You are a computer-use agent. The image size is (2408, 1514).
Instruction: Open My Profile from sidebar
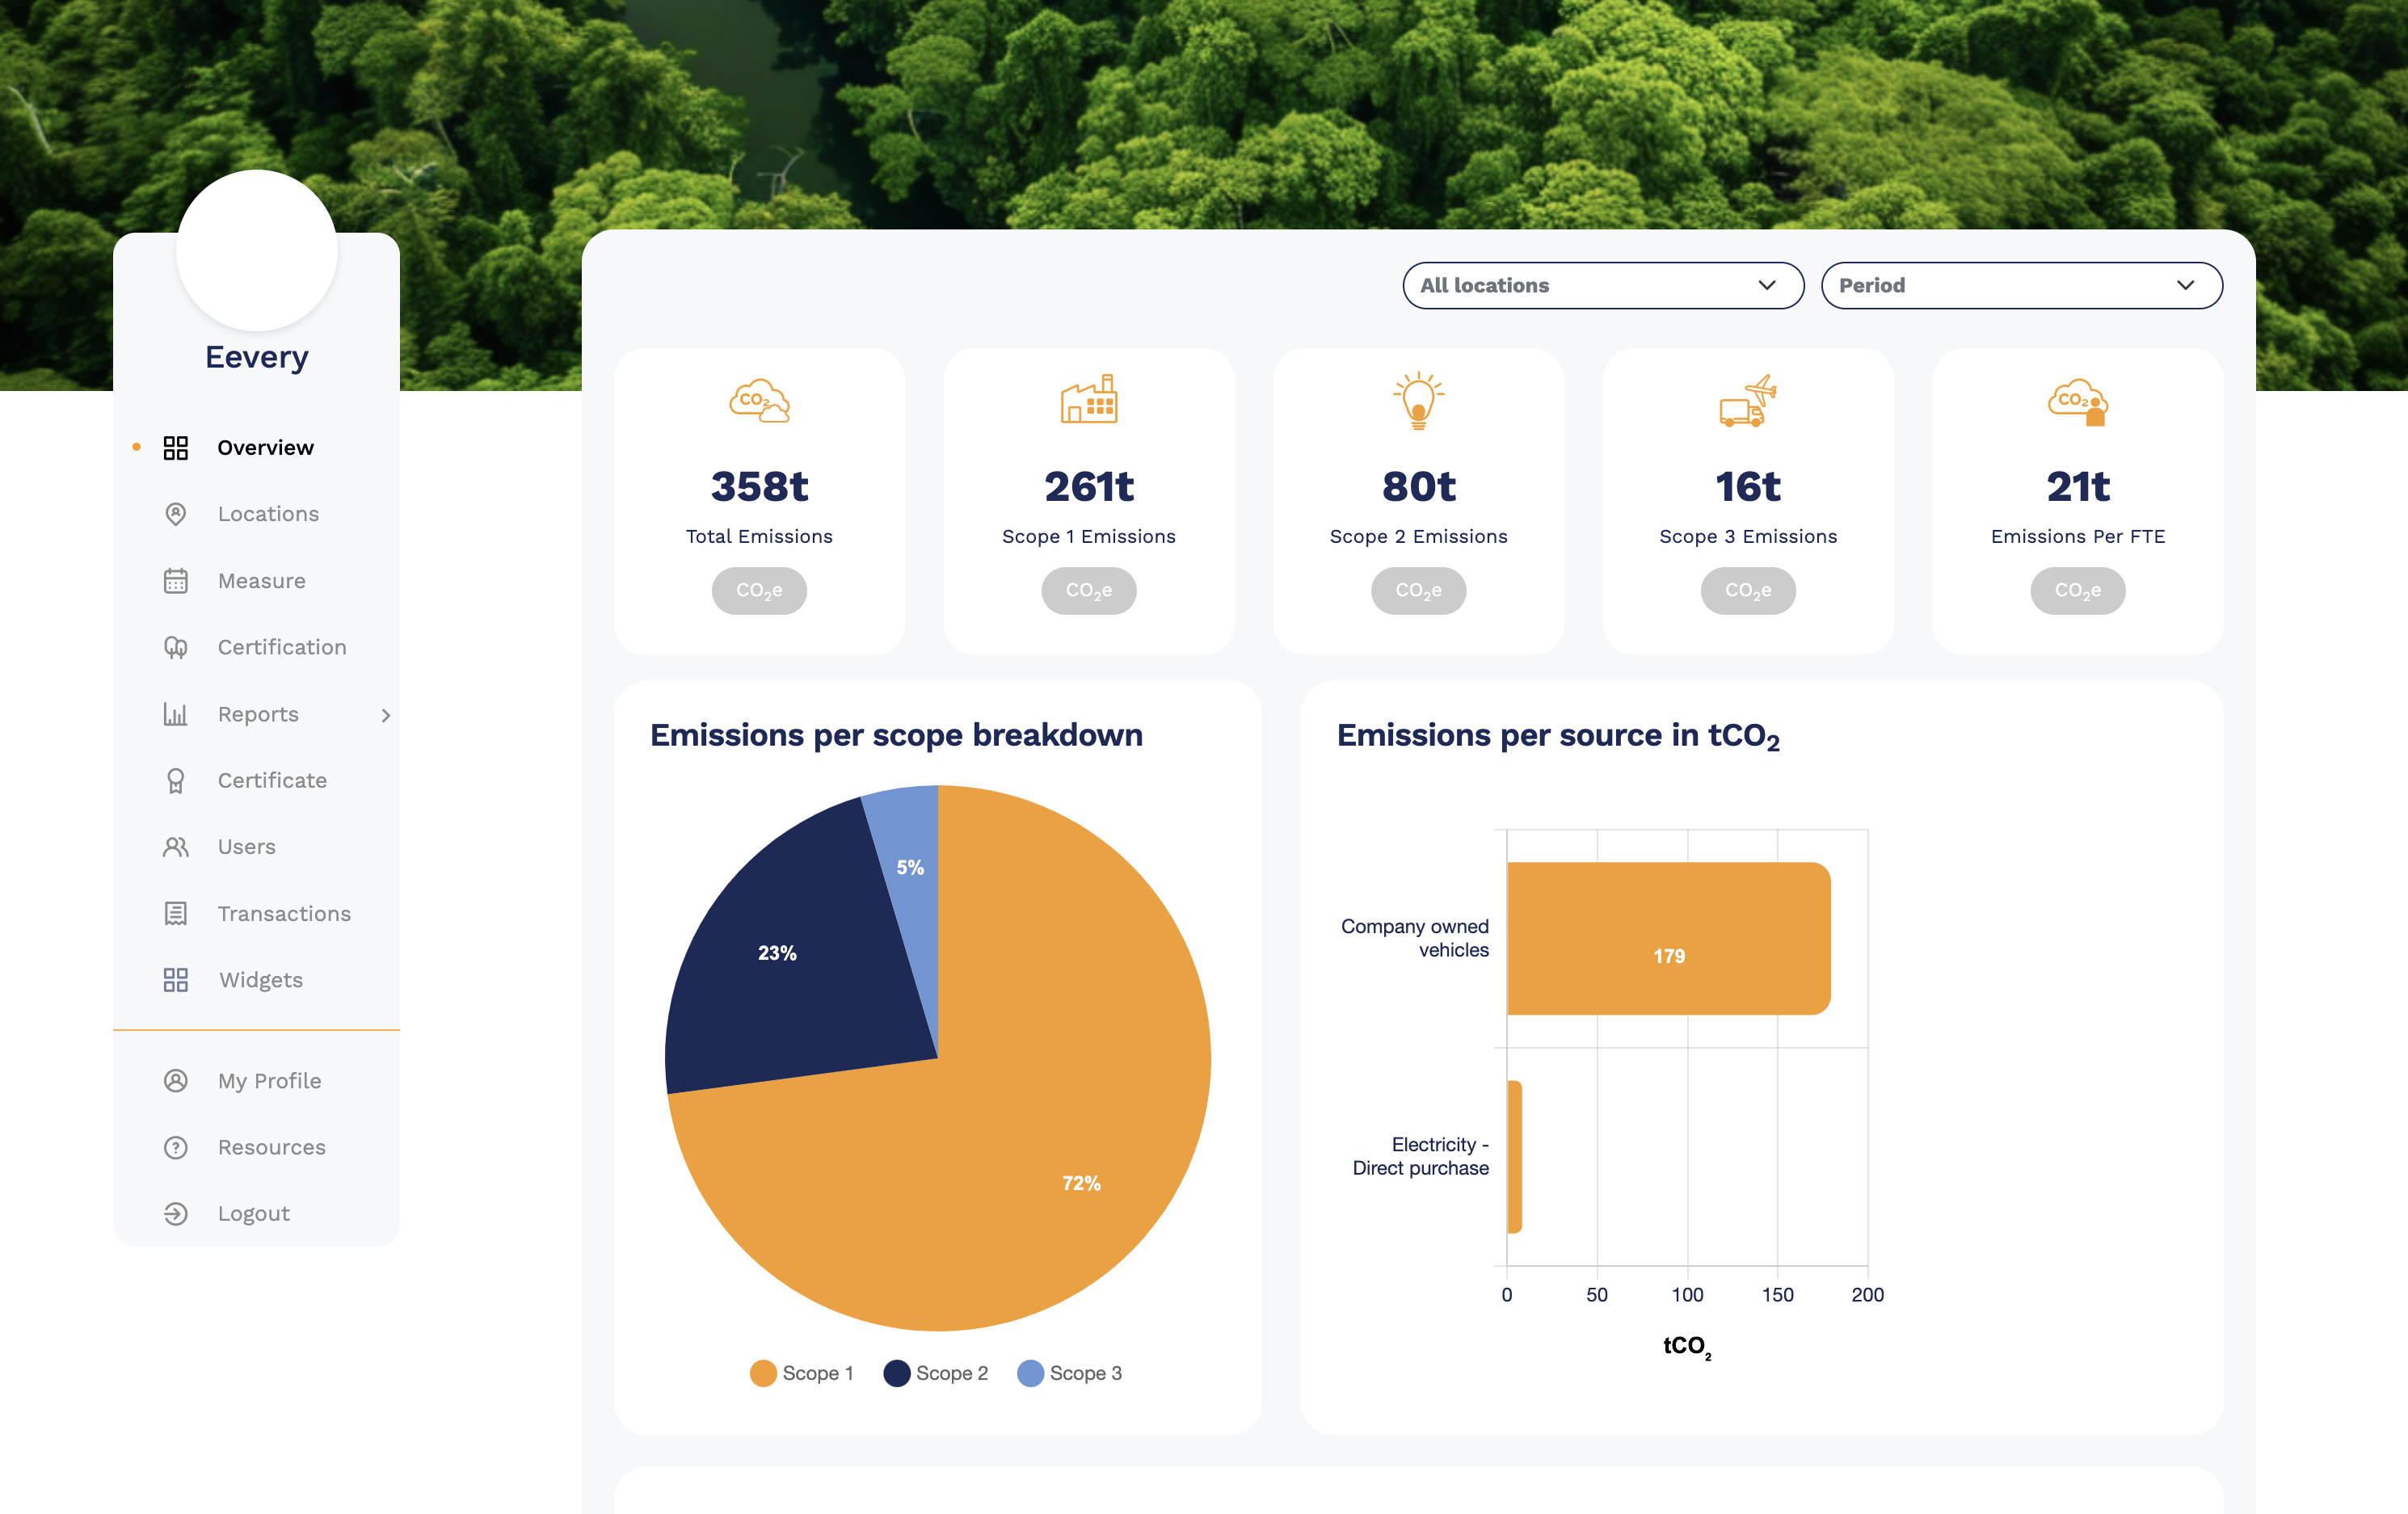269,1081
